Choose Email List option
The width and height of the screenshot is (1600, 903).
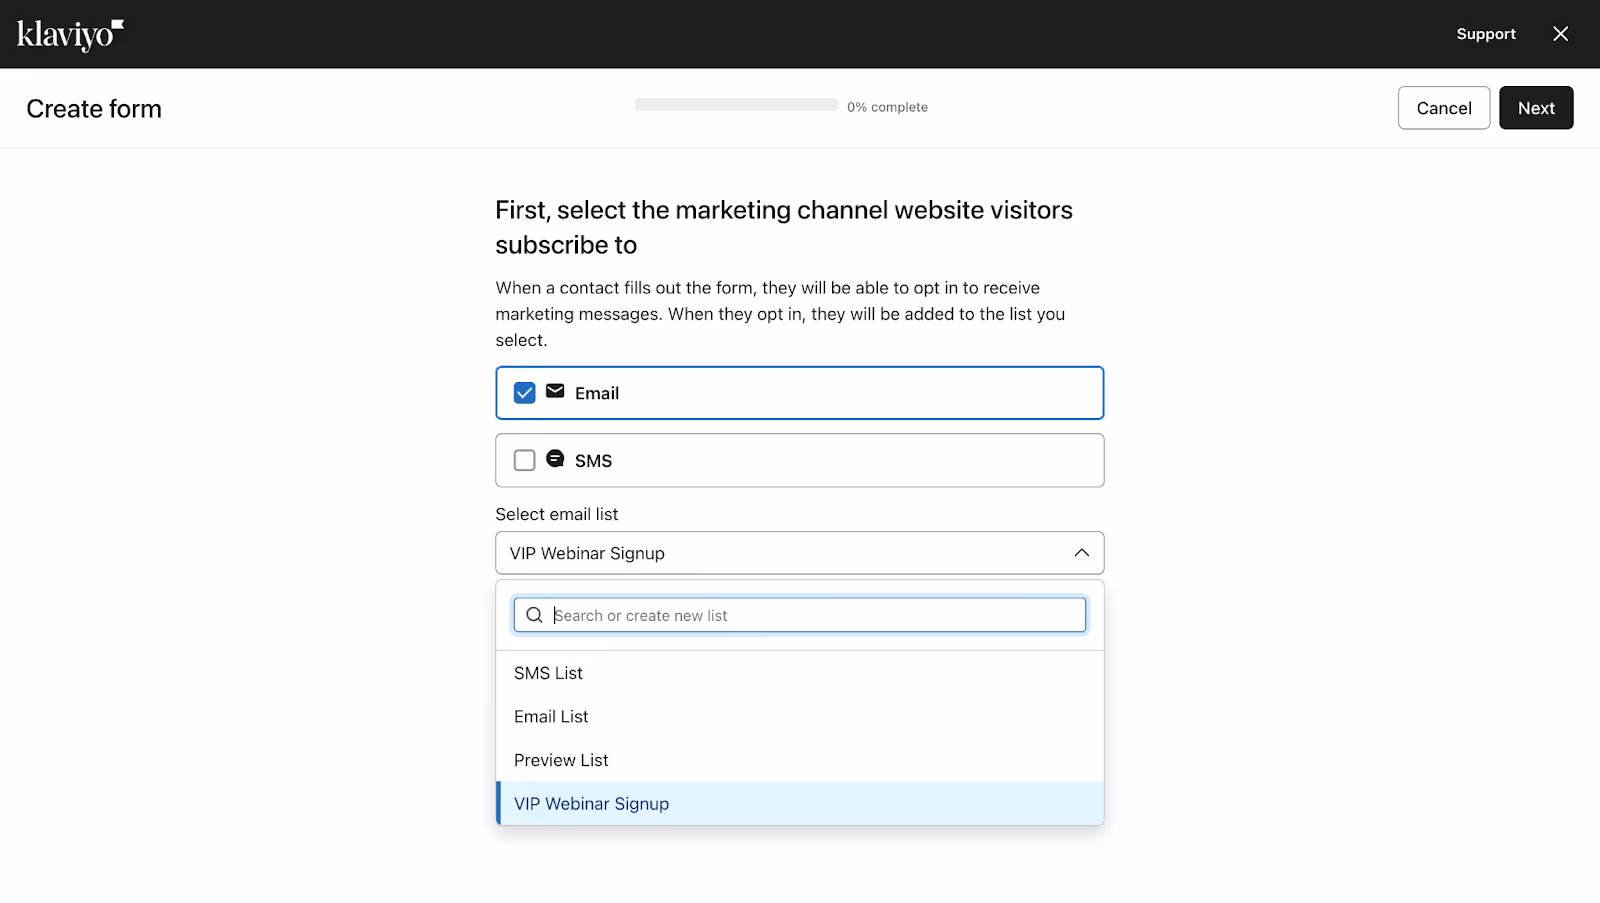(799, 717)
